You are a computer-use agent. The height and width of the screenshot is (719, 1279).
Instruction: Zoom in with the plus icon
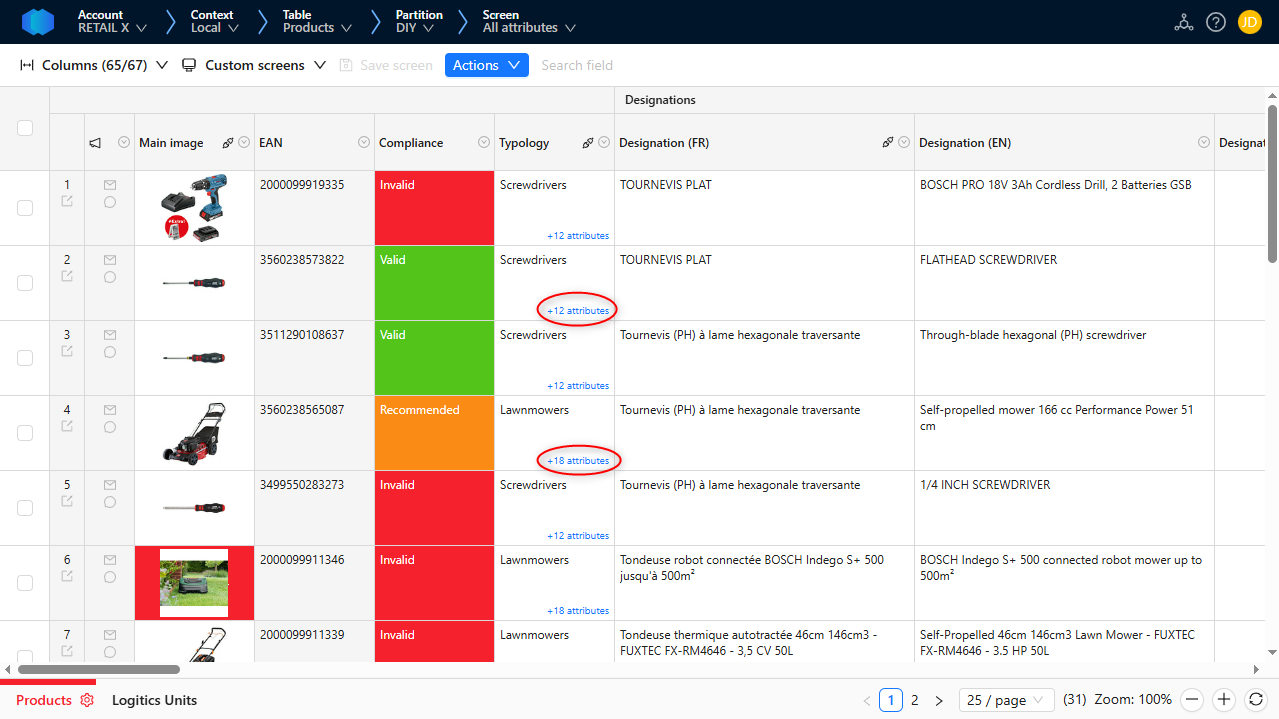point(1224,700)
